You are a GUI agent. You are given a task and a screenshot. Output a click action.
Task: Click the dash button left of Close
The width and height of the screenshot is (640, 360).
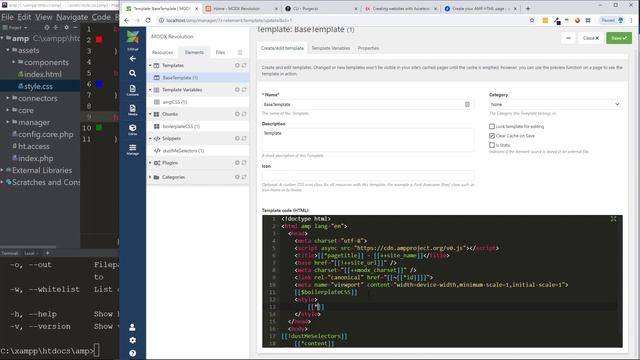click(x=569, y=38)
